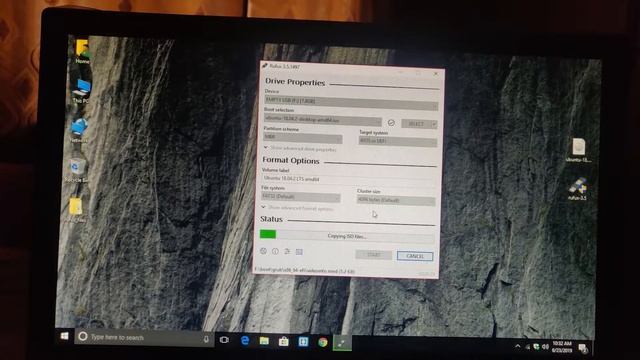Launch Google Chrome from taskbar
640x360 pixels.
coord(323,342)
